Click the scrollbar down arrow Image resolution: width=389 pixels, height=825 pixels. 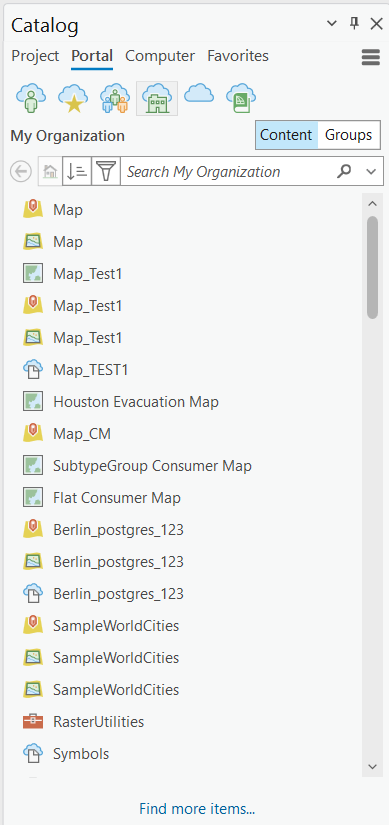tap(373, 767)
